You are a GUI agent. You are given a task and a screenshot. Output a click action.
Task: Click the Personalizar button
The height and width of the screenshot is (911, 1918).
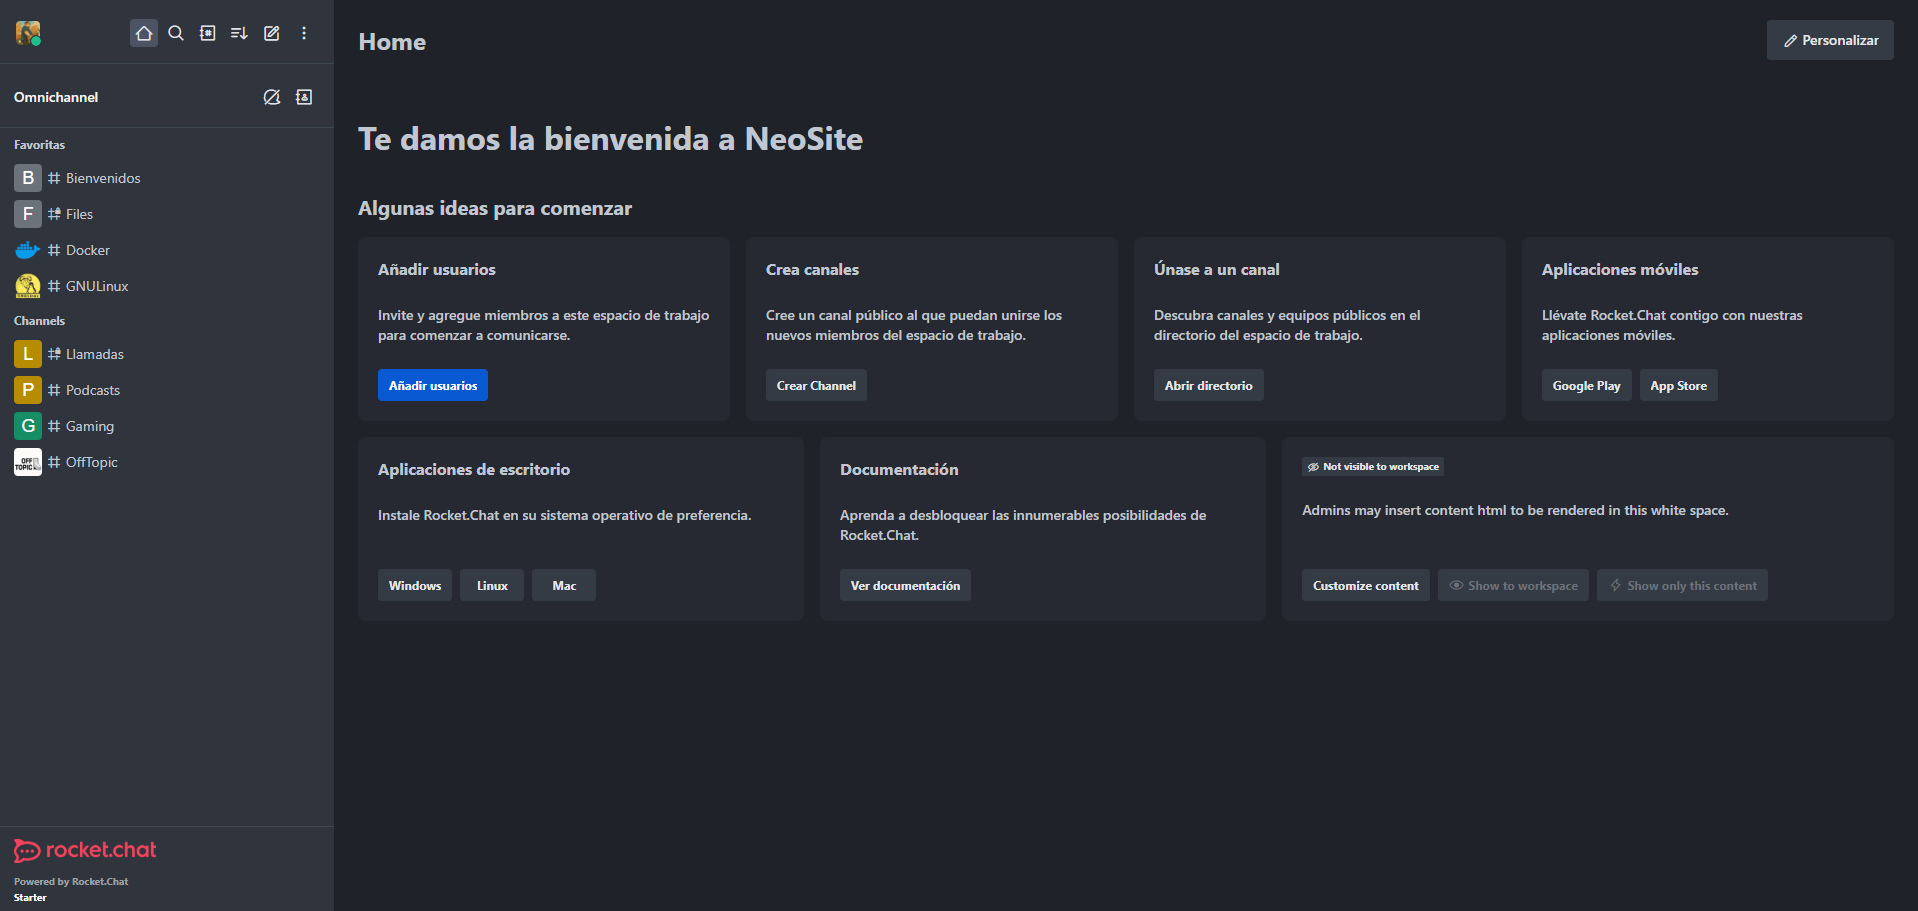(1829, 40)
